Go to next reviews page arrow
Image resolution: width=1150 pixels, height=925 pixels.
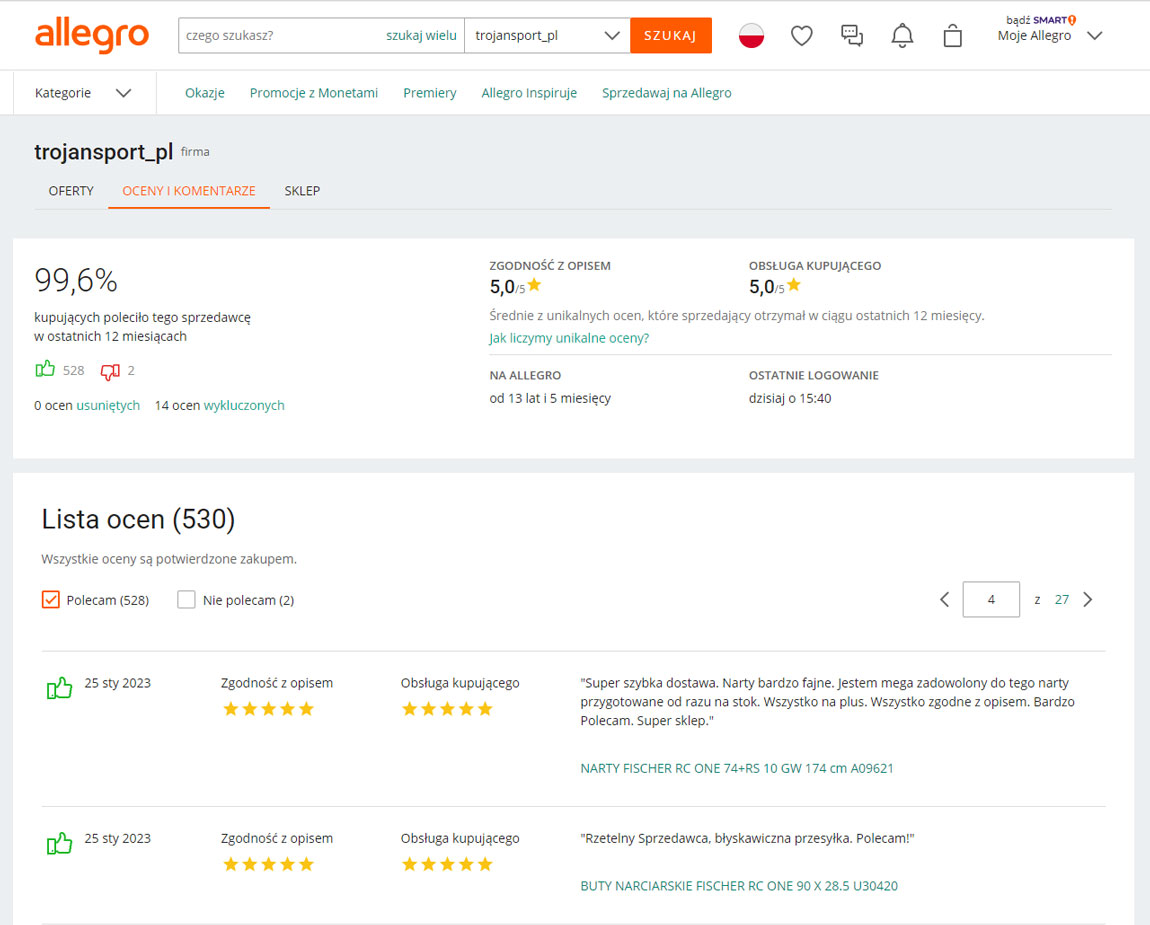click(x=1088, y=599)
